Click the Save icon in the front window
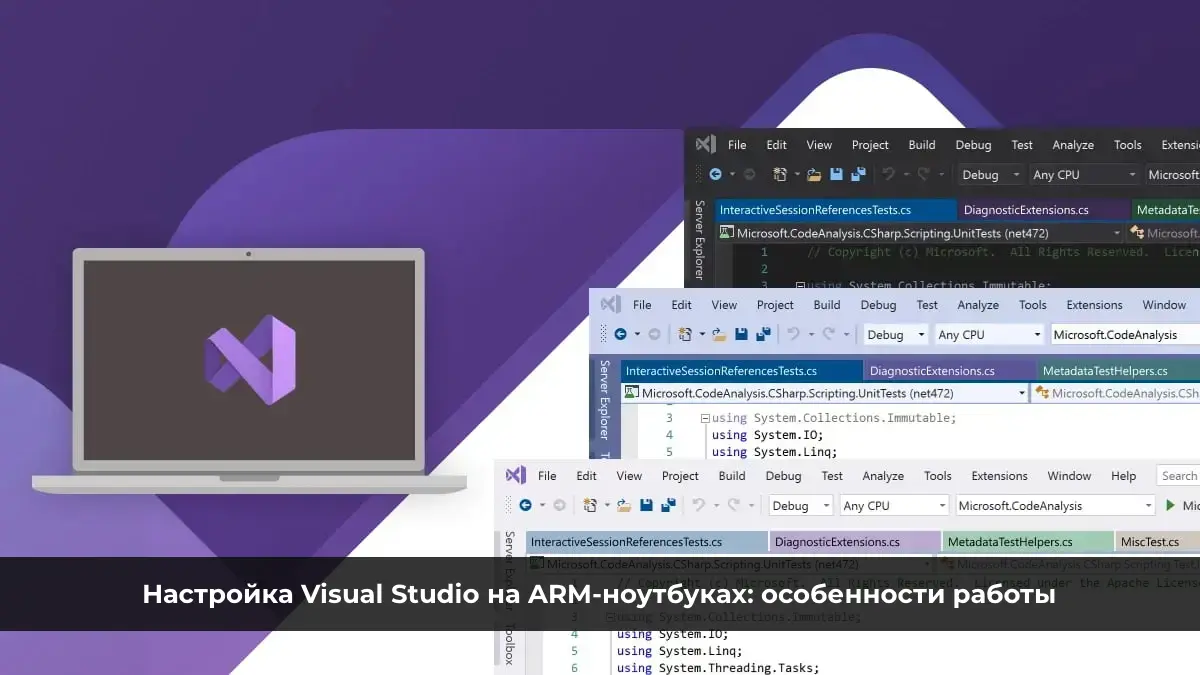 (x=646, y=506)
